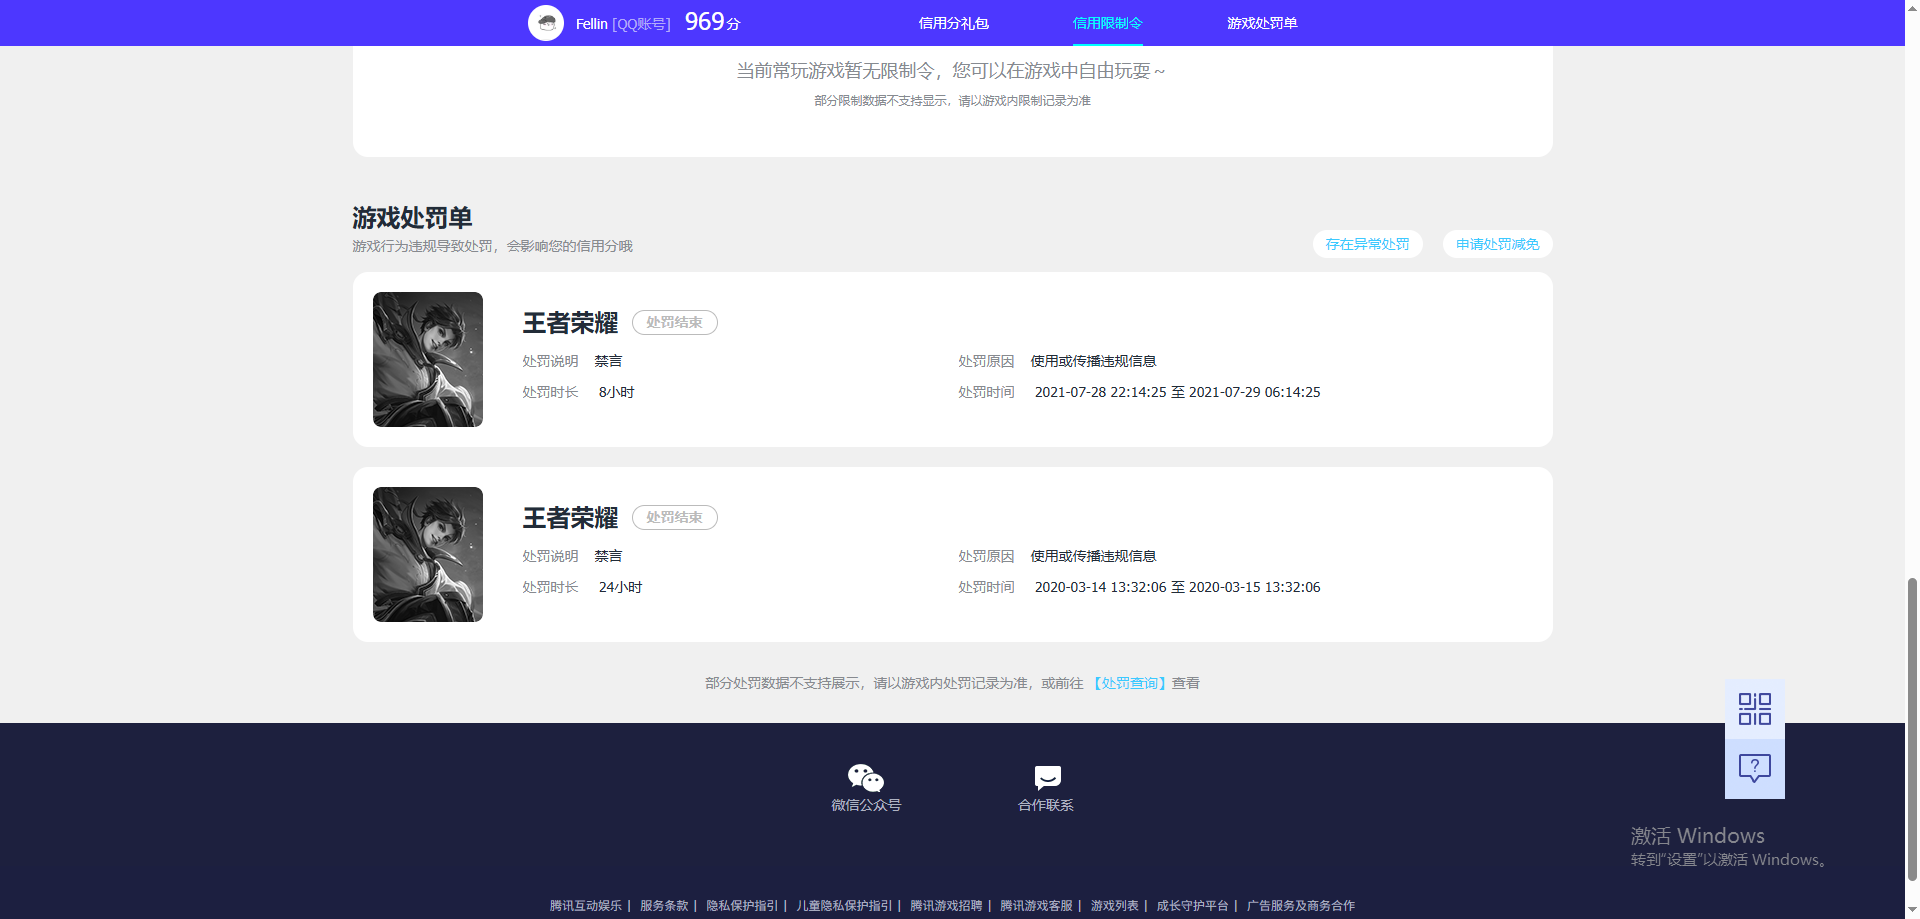Click the 微信公众号 label

click(x=866, y=805)
